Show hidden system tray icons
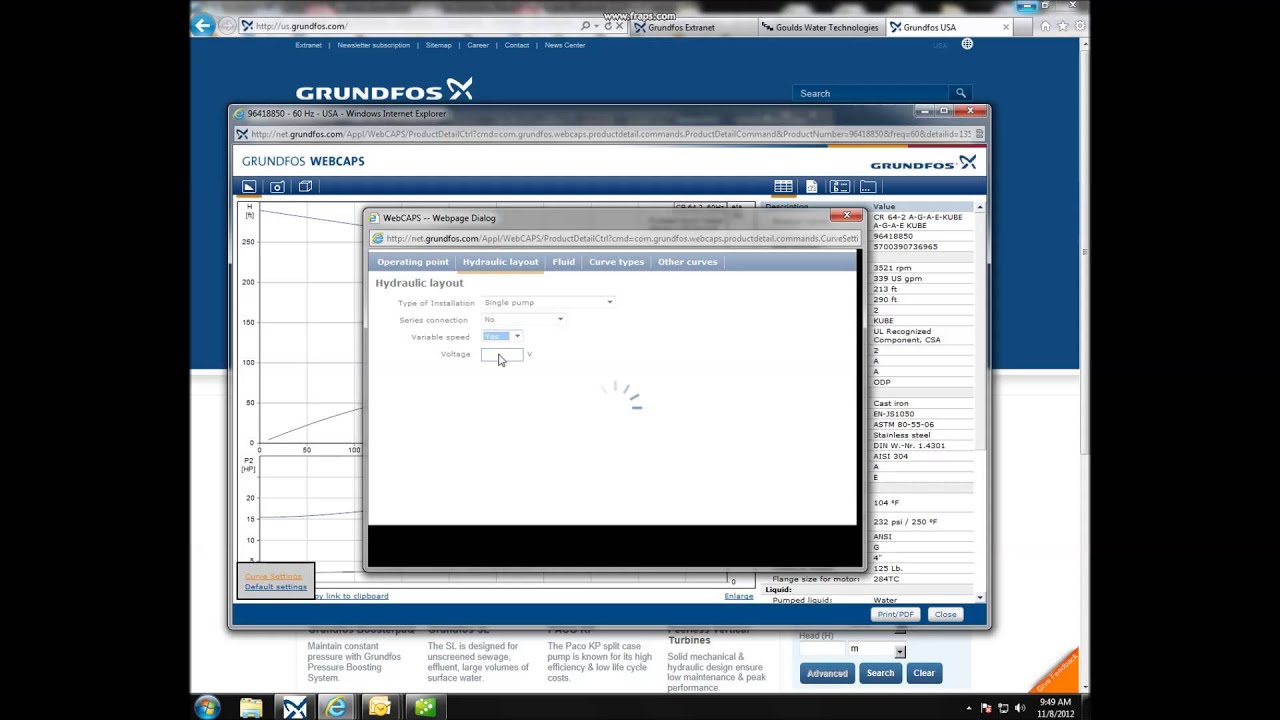 (969, 708)
